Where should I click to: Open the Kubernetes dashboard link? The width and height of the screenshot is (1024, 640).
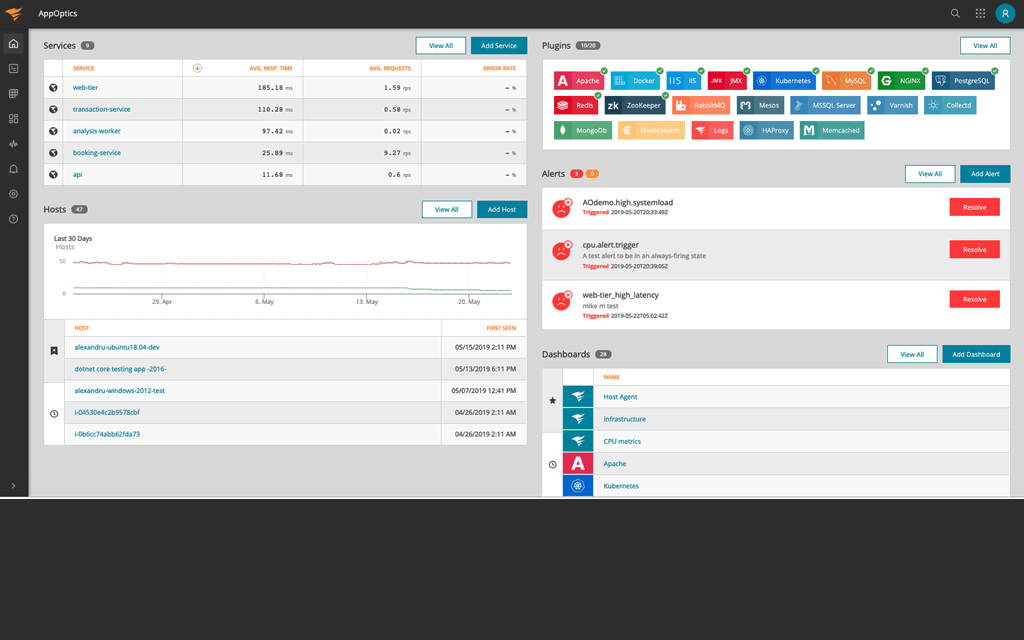(x=621, y=486)
